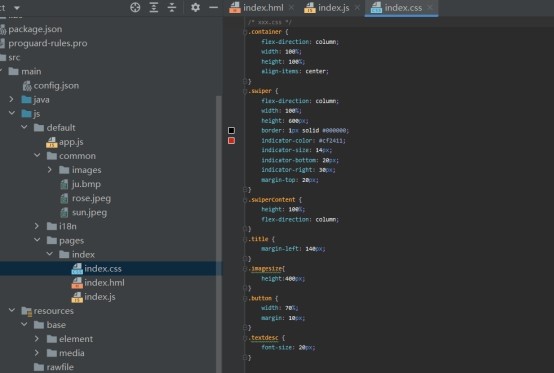The height and width of the screenshot is (373, 554).
Task: Expand the images folder chevron
Action: coord(50,170)
